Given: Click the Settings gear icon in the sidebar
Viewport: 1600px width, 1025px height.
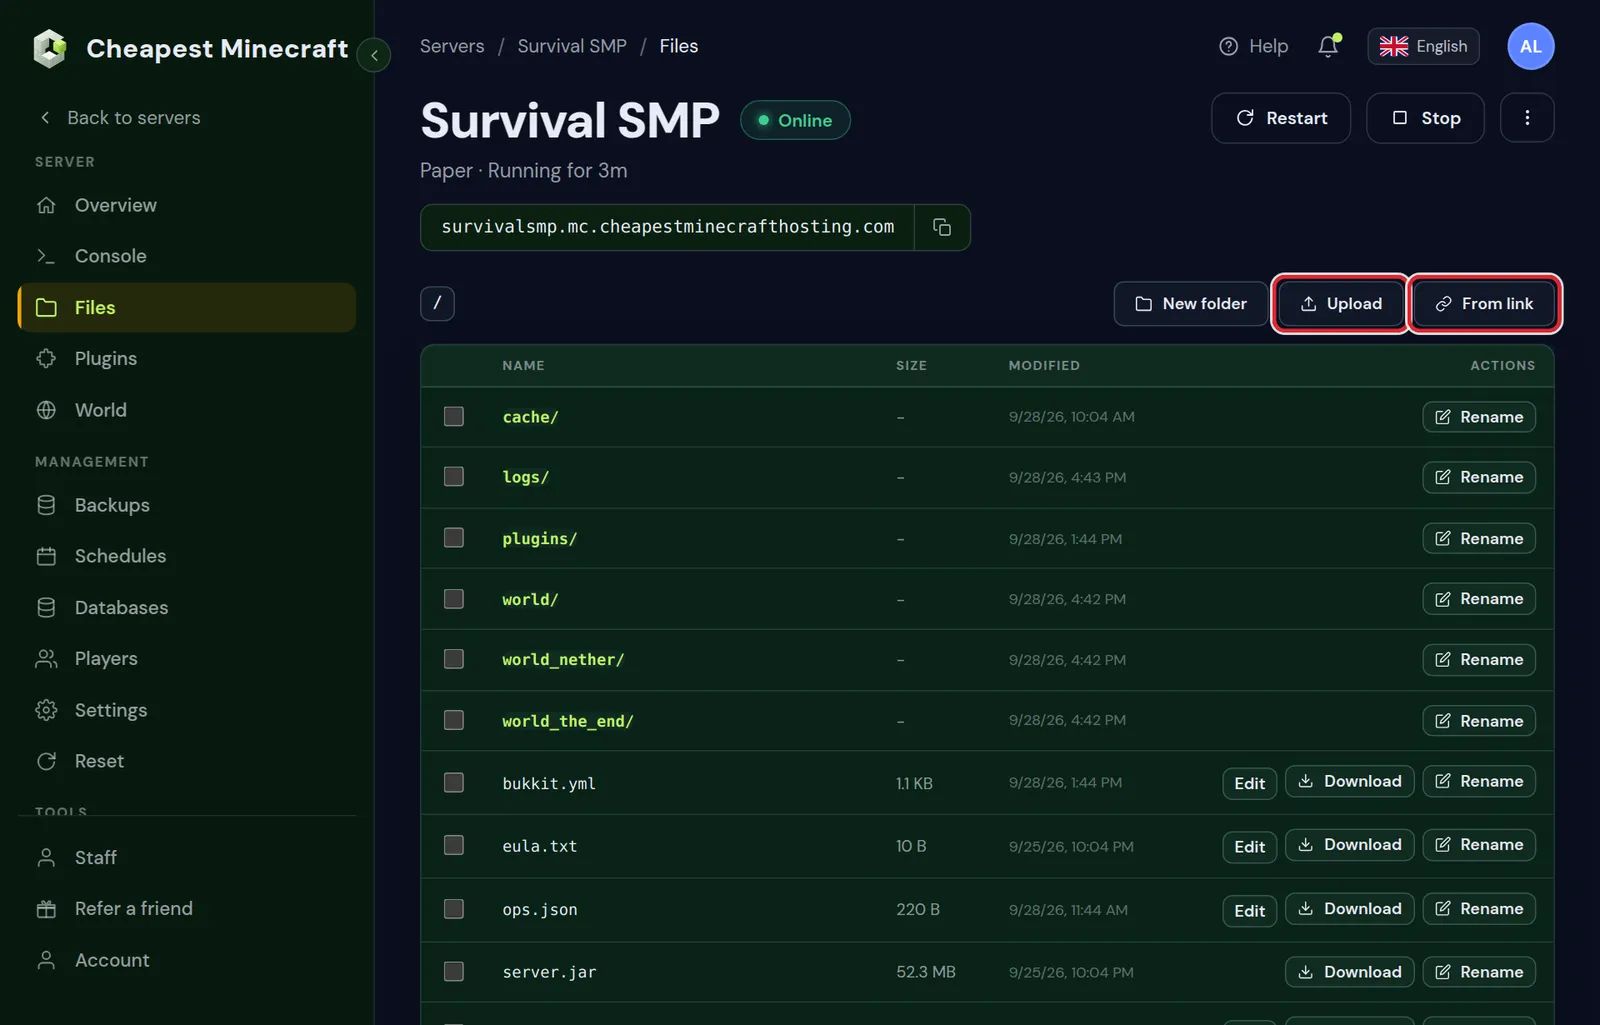Looking at the screenshot, I should (46, 710).
